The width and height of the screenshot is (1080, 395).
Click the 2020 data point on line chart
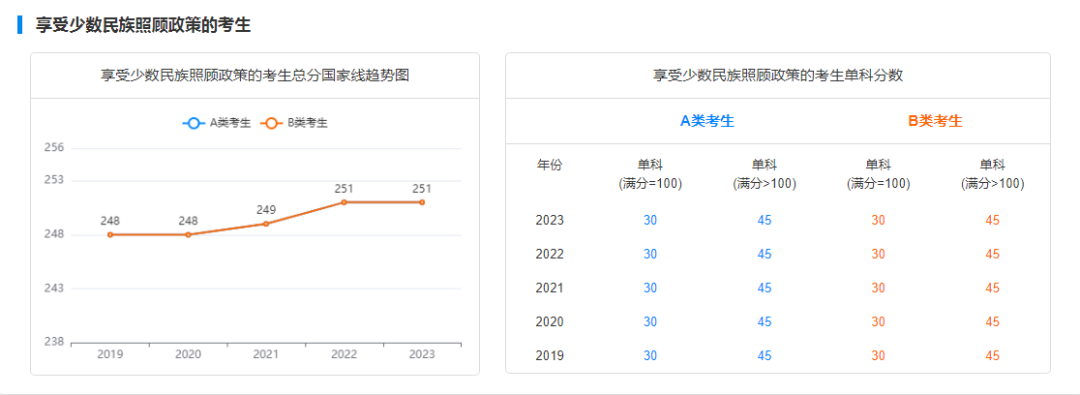coord(188,234)
